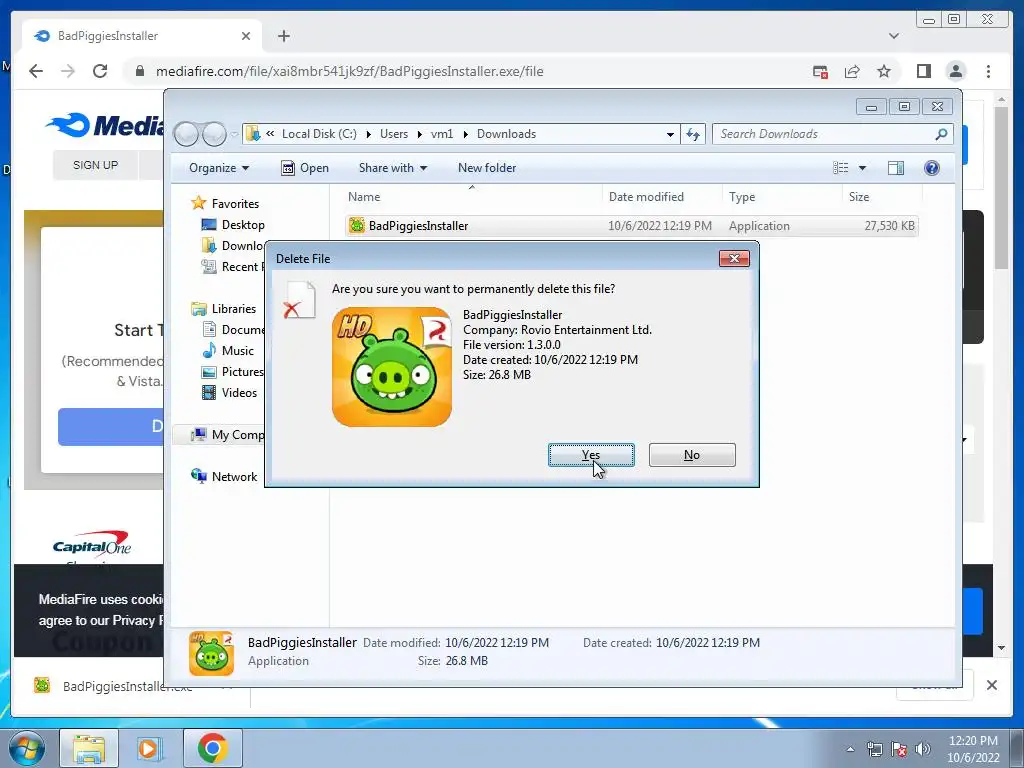Select Libraries in navigation pane
The width and height of the screenshot is (1024, 768).
point(223,308)
